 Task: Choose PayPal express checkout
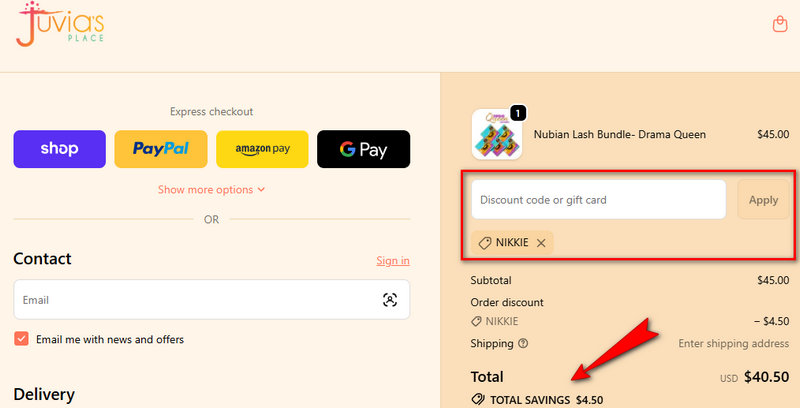pyautogui.click(x=160, y=149)
